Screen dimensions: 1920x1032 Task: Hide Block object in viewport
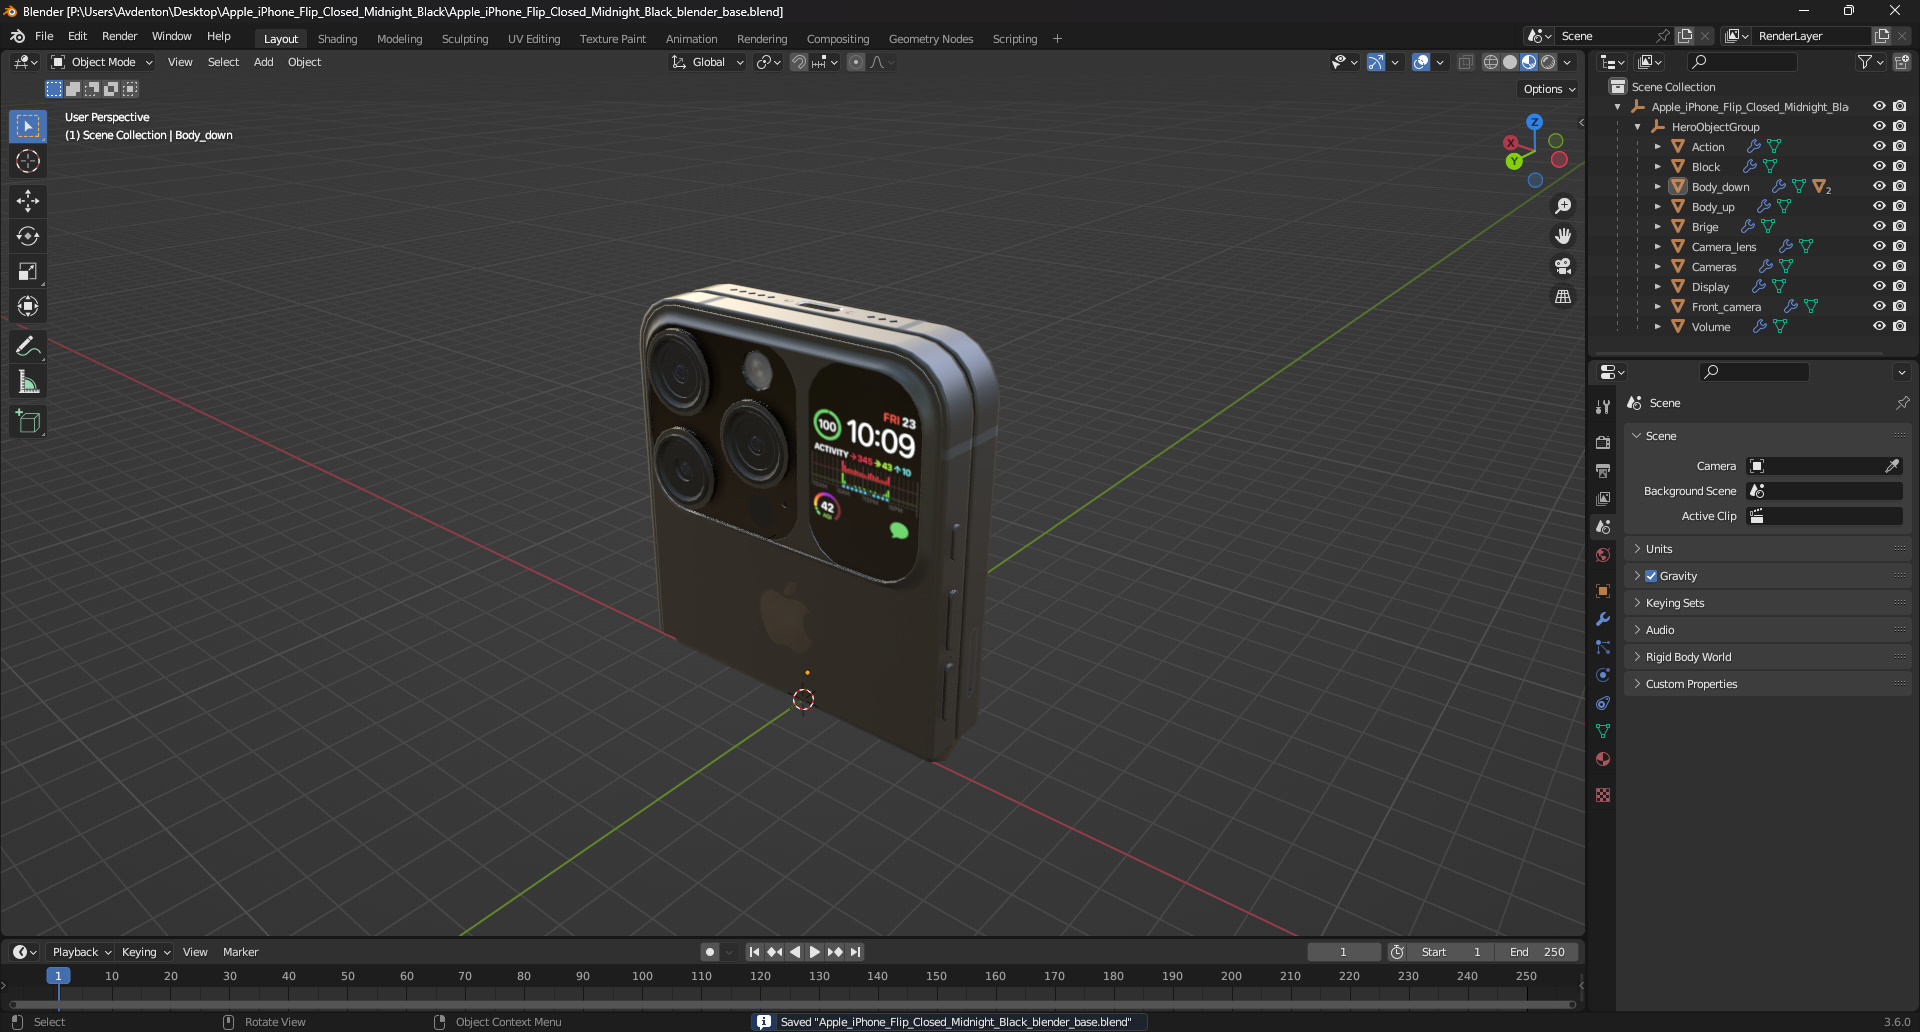coord(1879,166)
